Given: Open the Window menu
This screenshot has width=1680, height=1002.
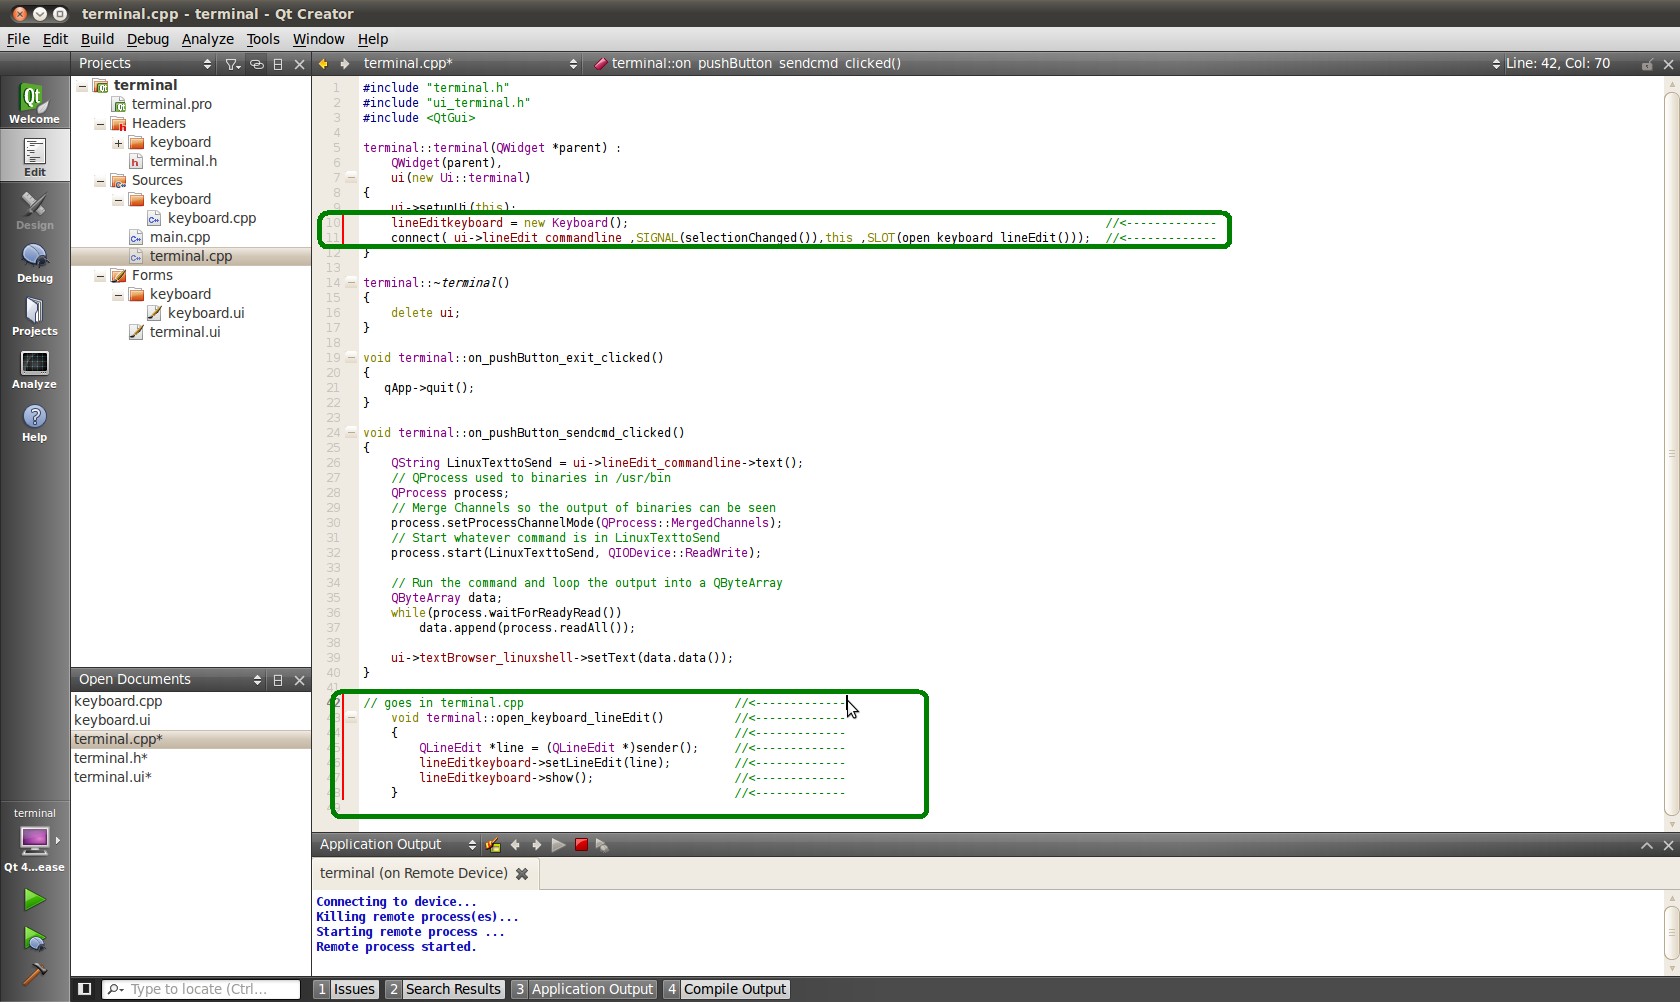Looking at the screenshot, I should pyautogui.click(x=318, y=39).
